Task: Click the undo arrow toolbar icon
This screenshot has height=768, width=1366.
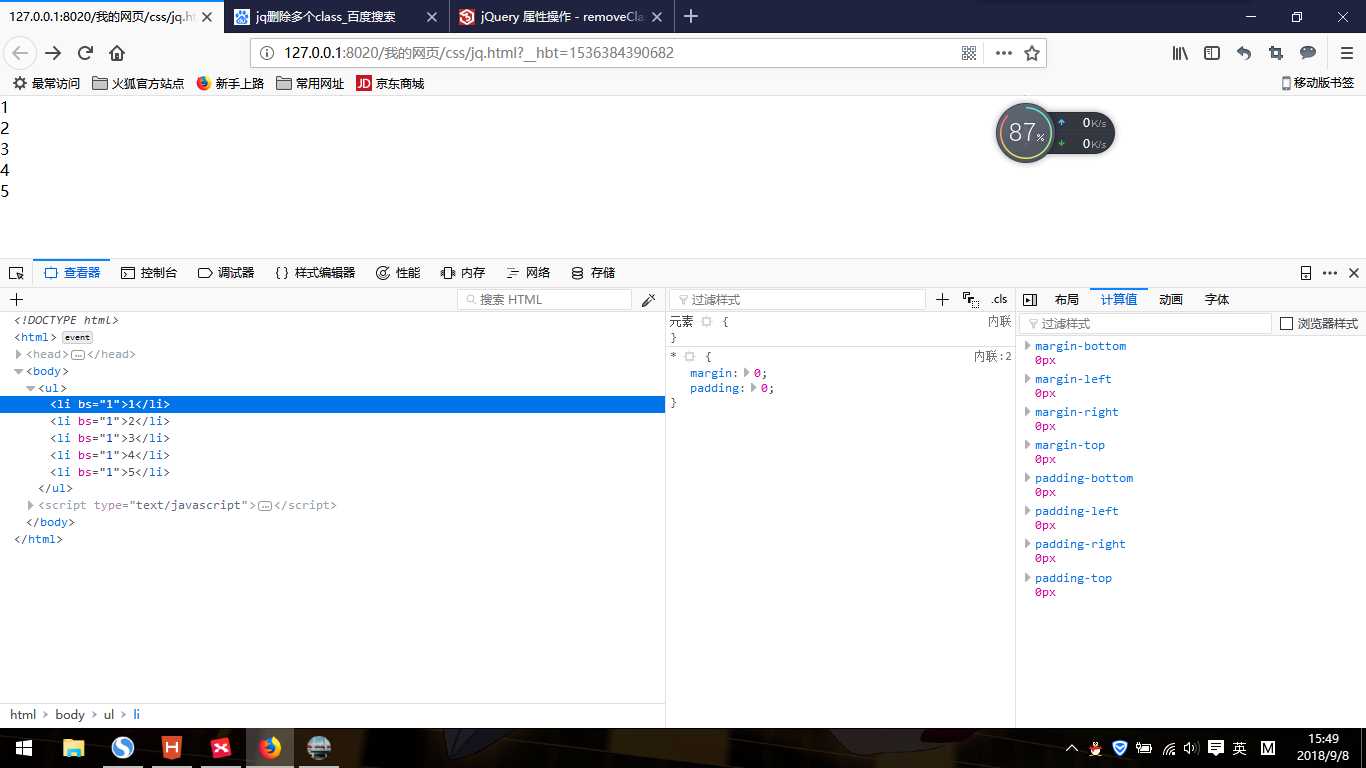Action: point(1244,53)
